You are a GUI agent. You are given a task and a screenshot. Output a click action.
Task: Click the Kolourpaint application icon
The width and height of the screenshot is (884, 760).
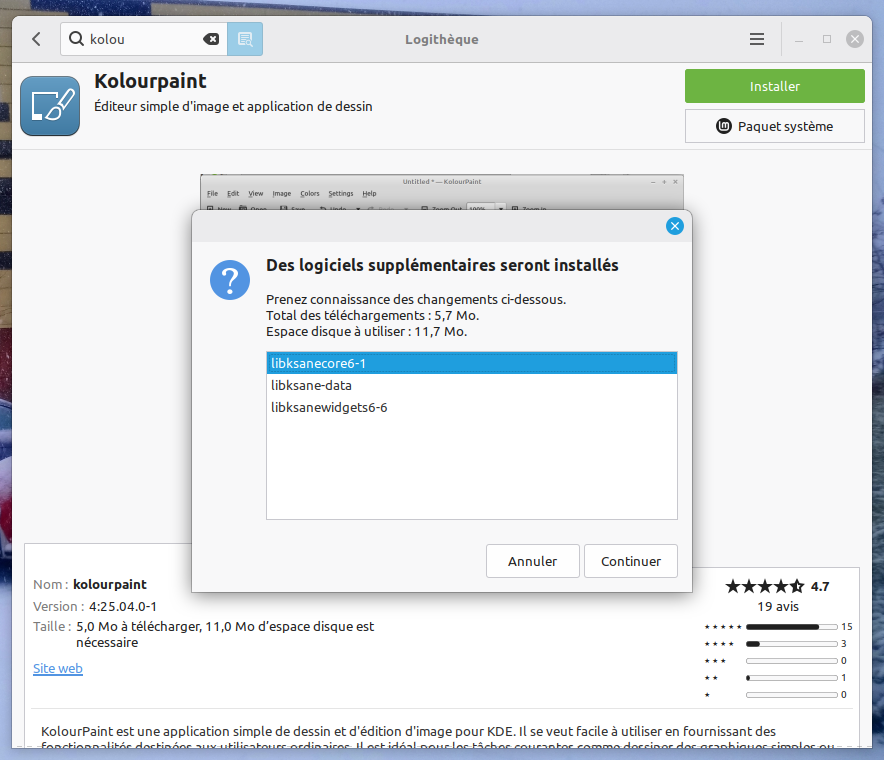pos(50,106)
